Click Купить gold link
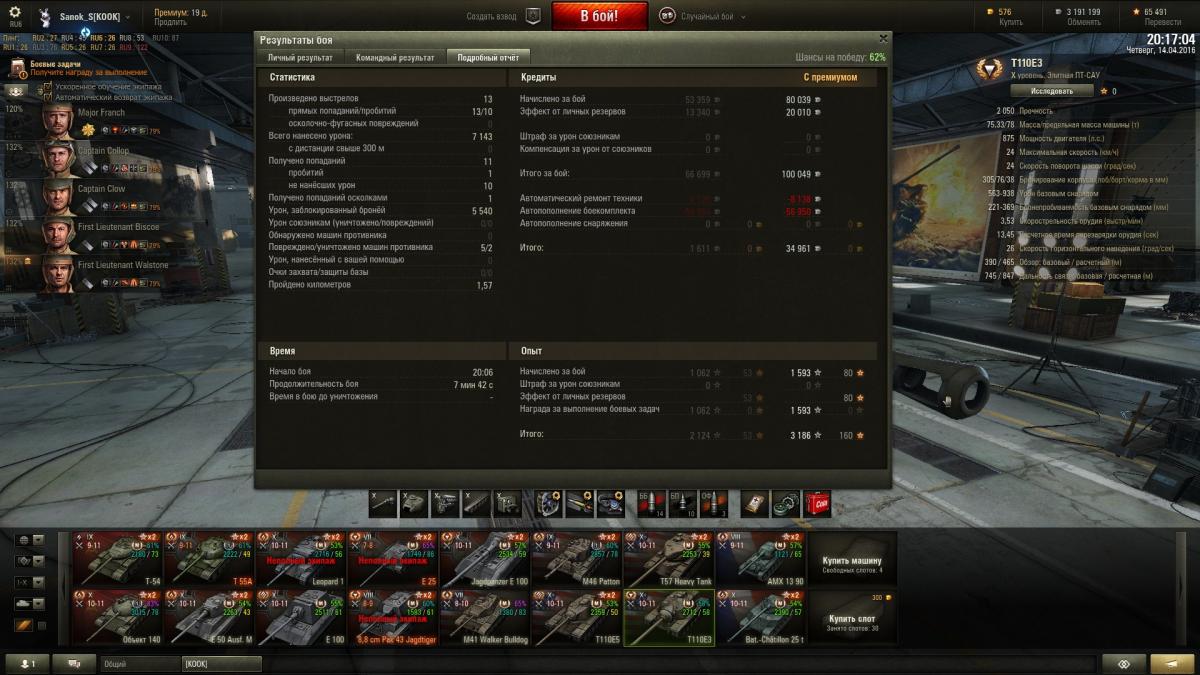The height and width of the screenshot is (675, 1200). tap(1011, 22)
